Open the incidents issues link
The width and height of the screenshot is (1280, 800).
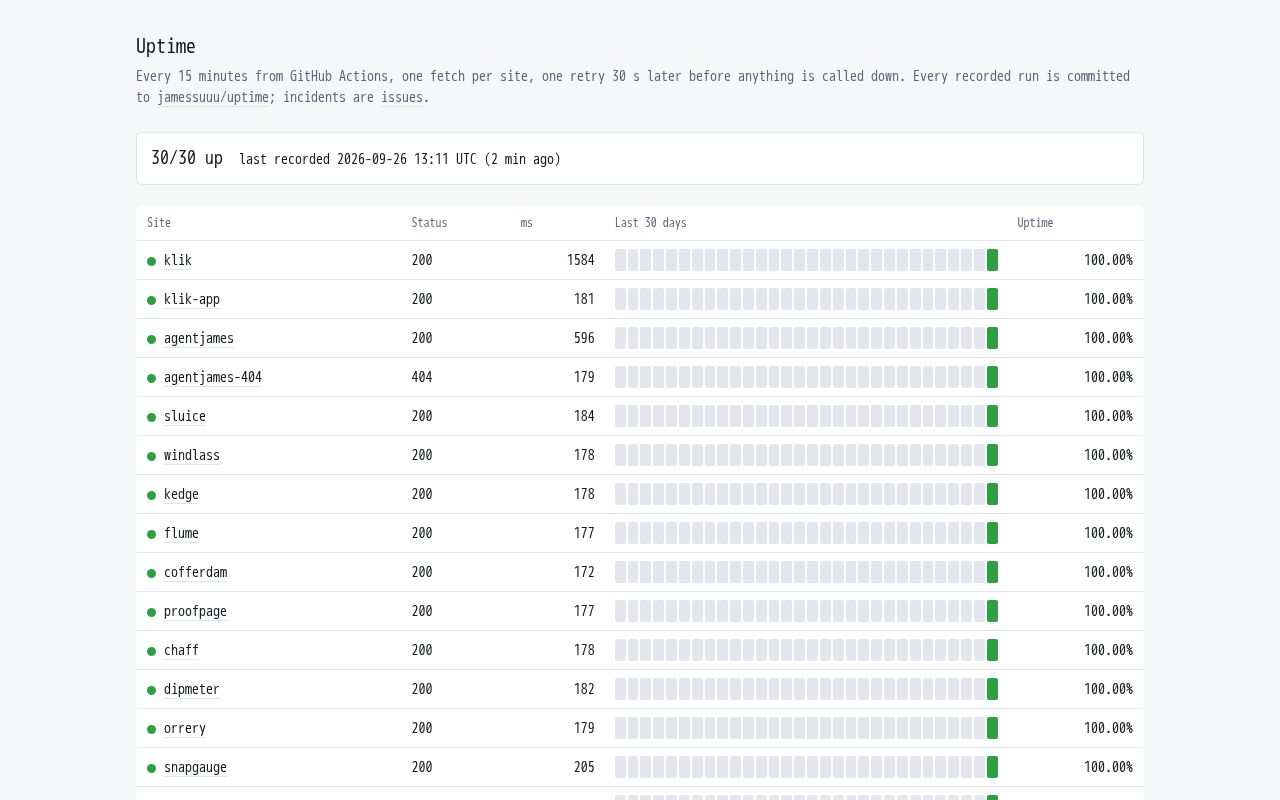(402, 97)
